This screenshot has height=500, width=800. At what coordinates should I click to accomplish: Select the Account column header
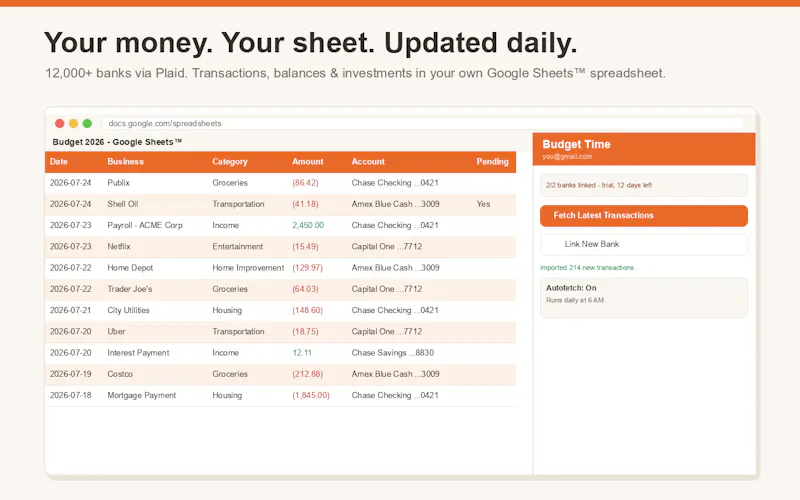click(x=368, y=162)
